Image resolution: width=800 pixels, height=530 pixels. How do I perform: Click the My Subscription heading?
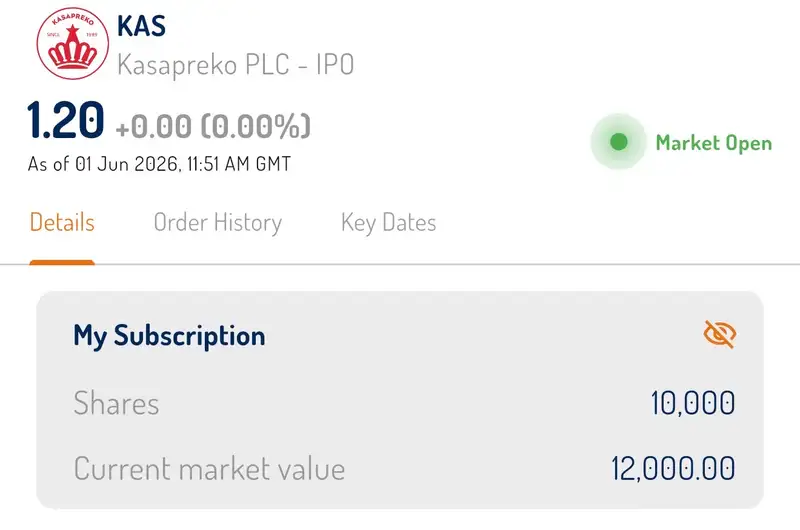169,336
